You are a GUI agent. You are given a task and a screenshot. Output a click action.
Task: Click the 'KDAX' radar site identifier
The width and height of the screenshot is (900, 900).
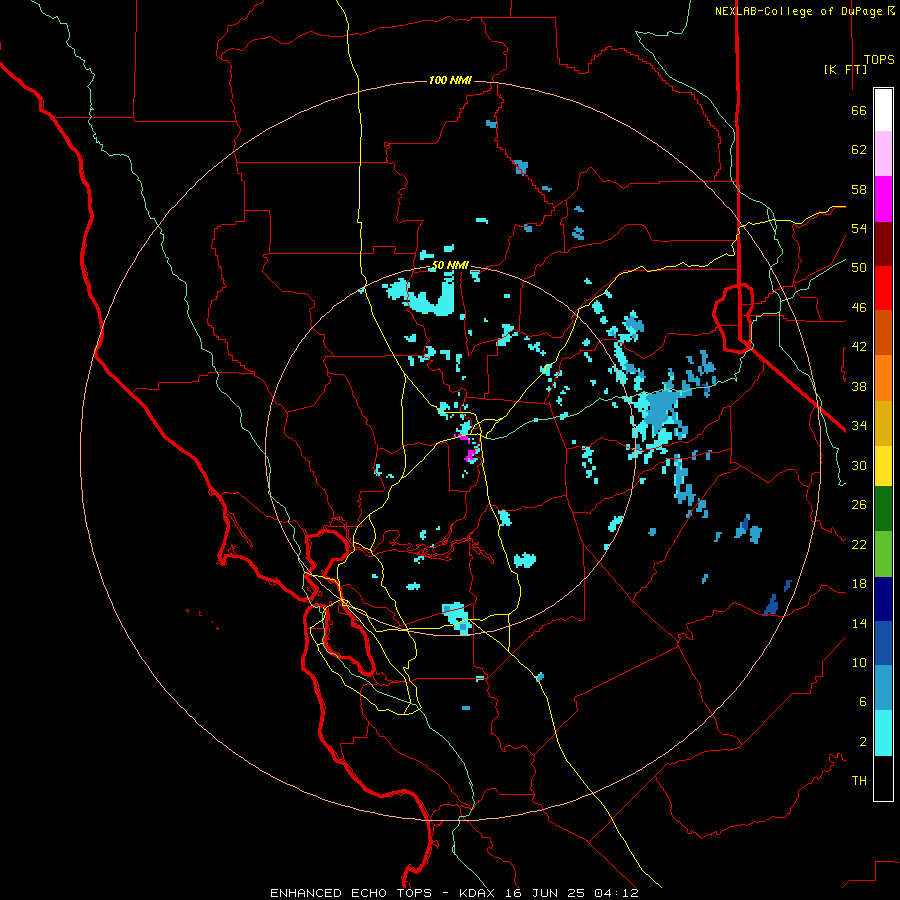(479, 893)
